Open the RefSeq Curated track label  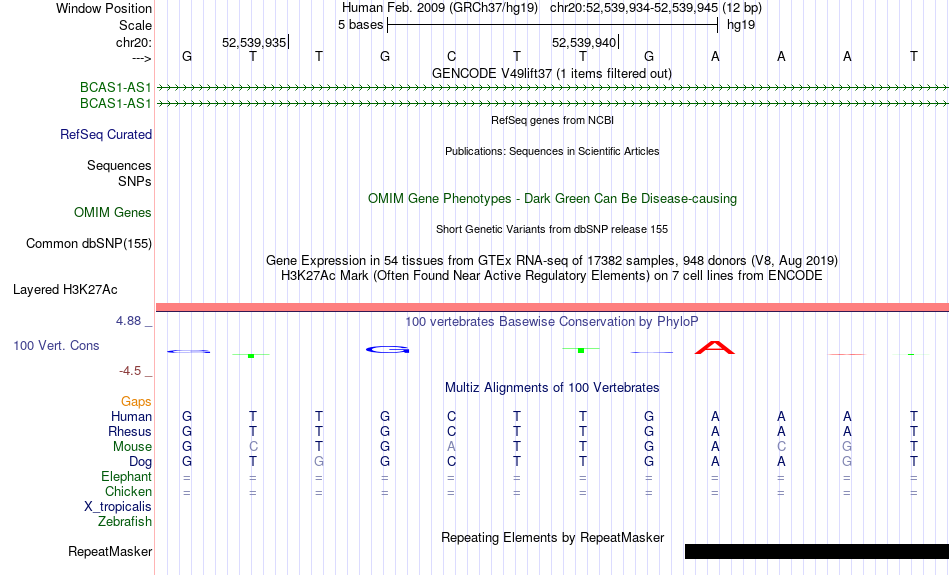click(106, 135)
